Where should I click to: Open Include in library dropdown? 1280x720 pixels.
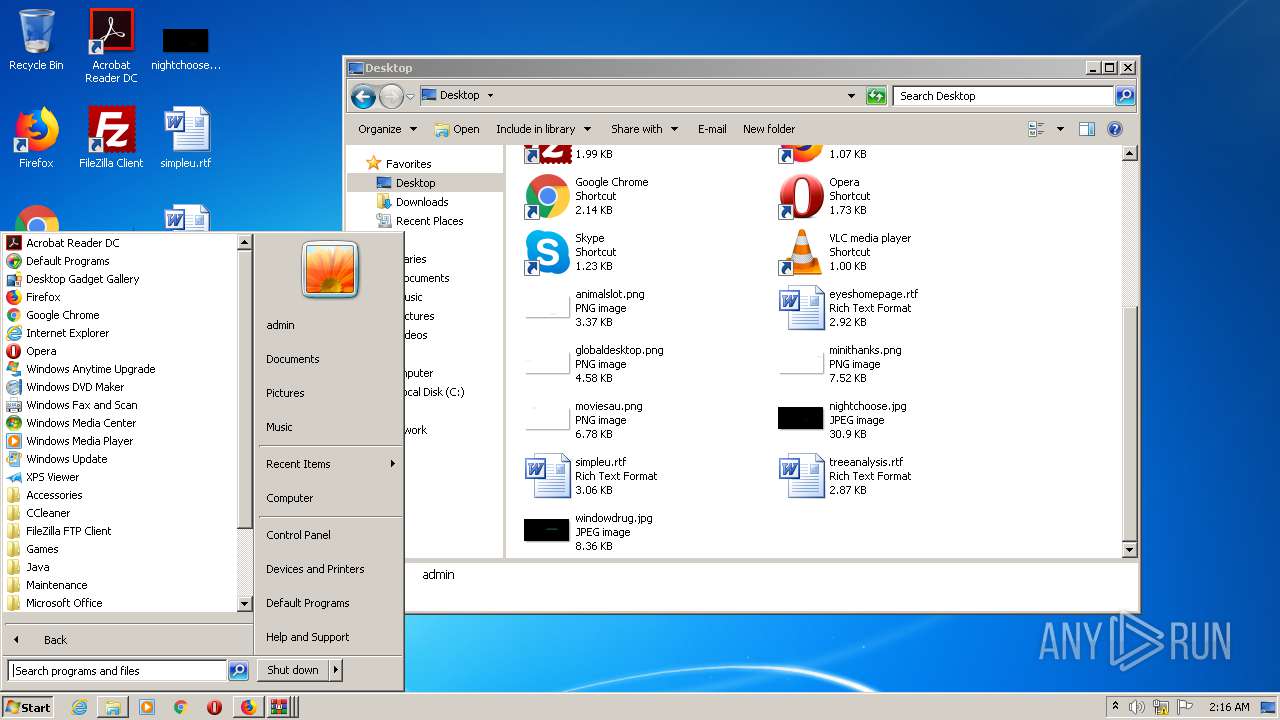543,129
